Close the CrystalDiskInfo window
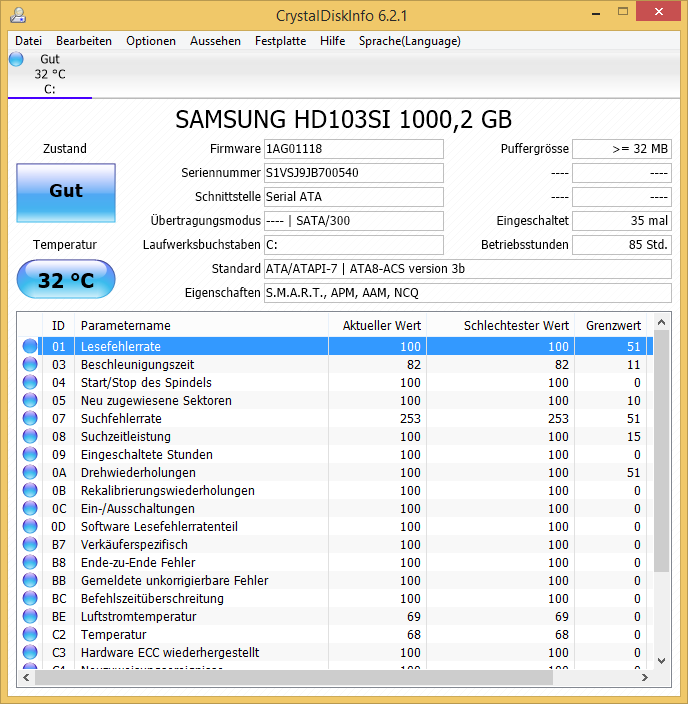This screenshot has height=704, width=688. click(659, 12)
